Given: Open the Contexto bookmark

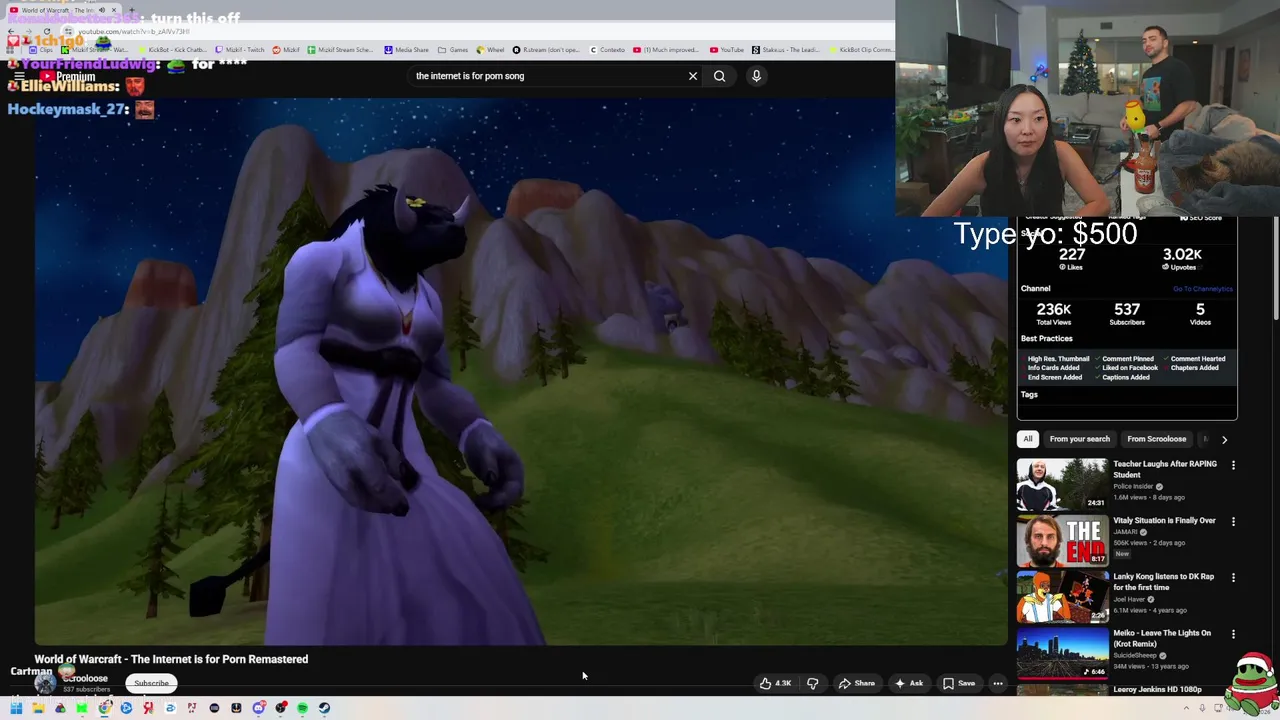Looking at the screenshot, I should (x=607, y=49).
